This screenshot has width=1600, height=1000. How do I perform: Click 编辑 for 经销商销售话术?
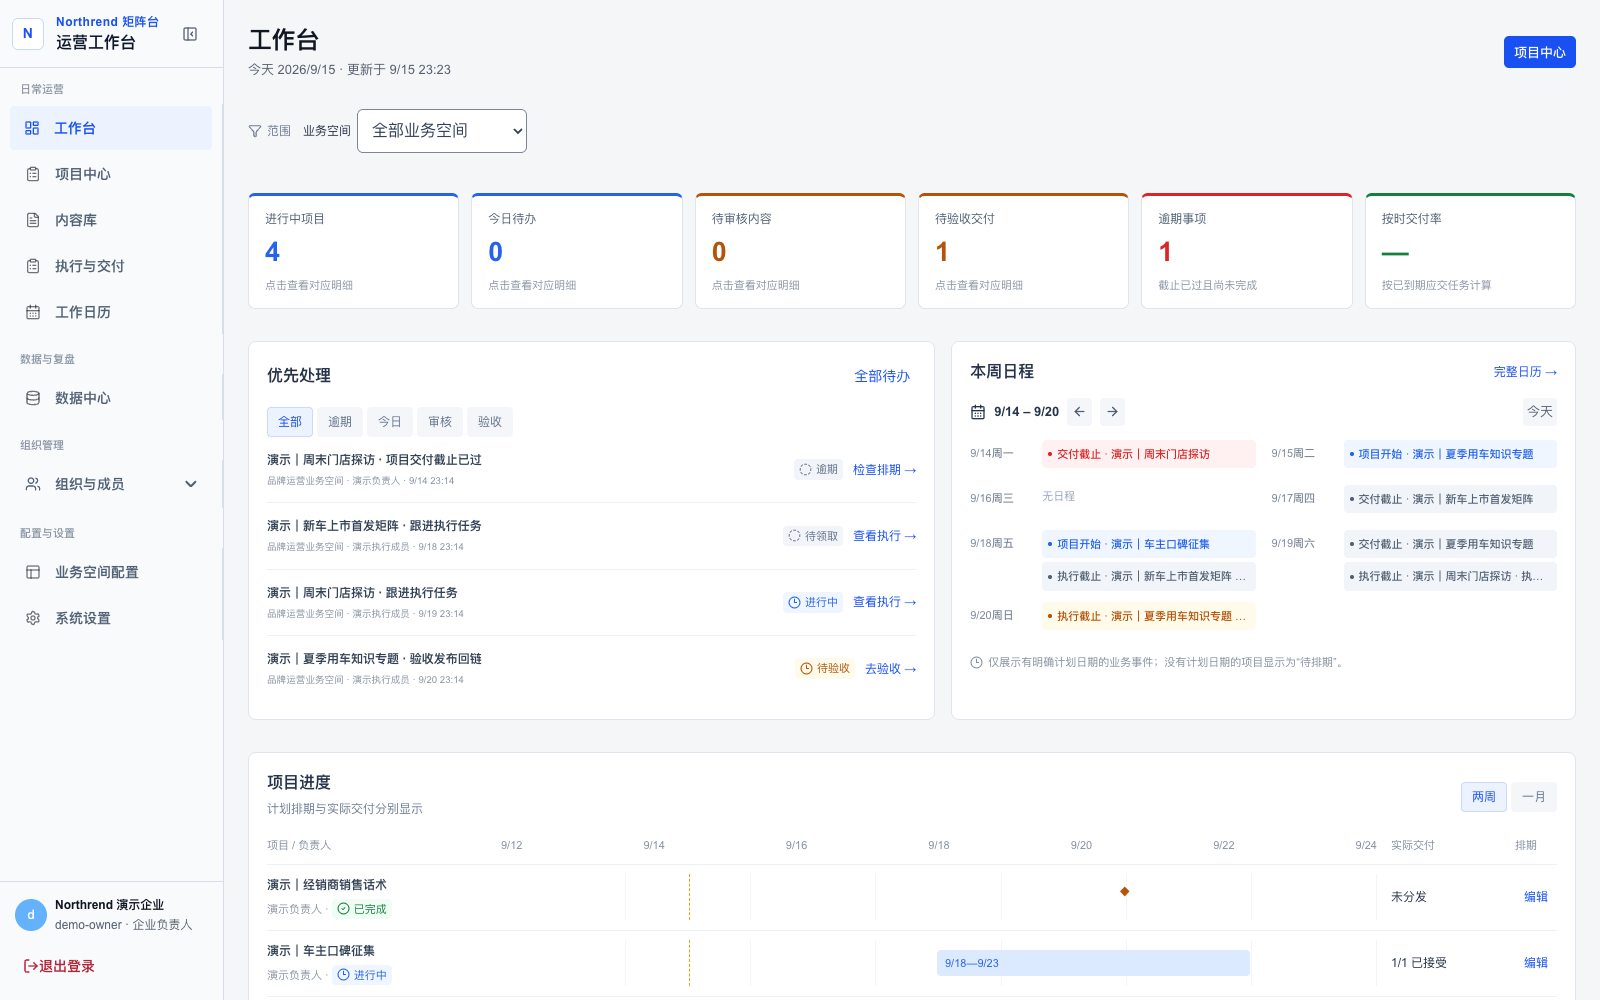point(1536,897)
